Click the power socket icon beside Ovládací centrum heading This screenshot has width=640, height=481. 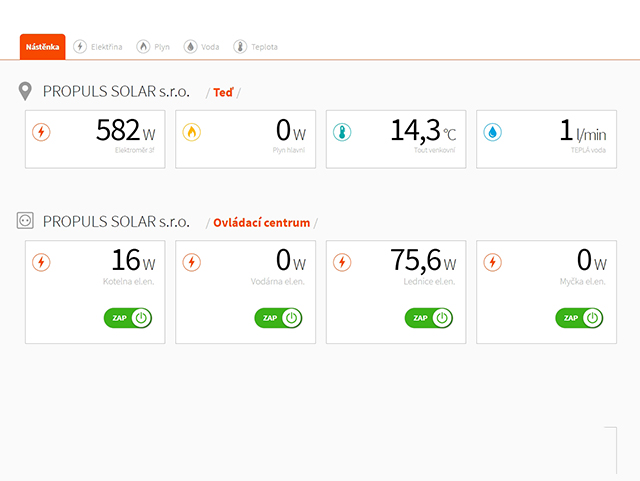click(26, 221)
